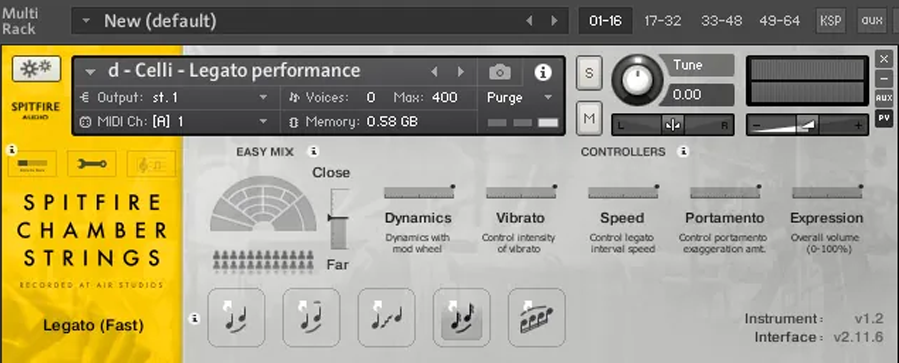The height and width of the screenshot is (363, 899).
Task: Toggle the AUX button in rack header
Action: 871,21
